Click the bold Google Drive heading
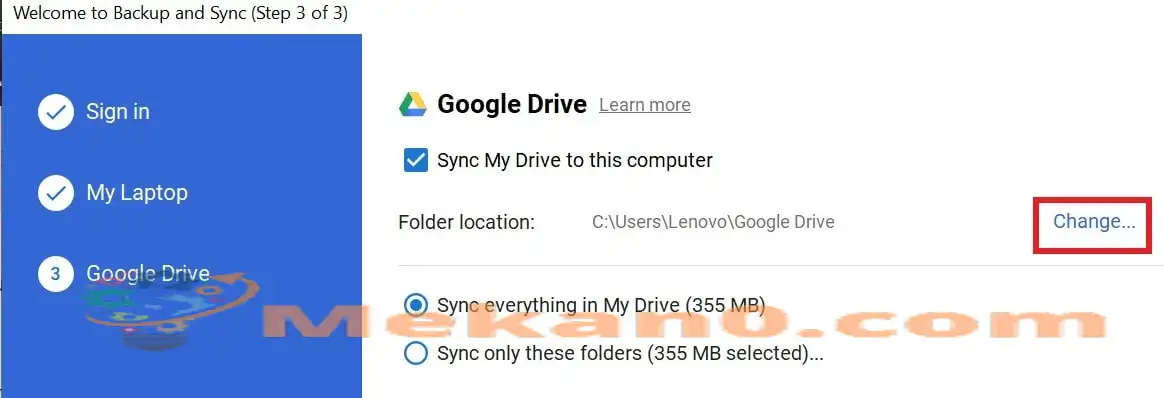1164x398 pixels. click(512, 105)
